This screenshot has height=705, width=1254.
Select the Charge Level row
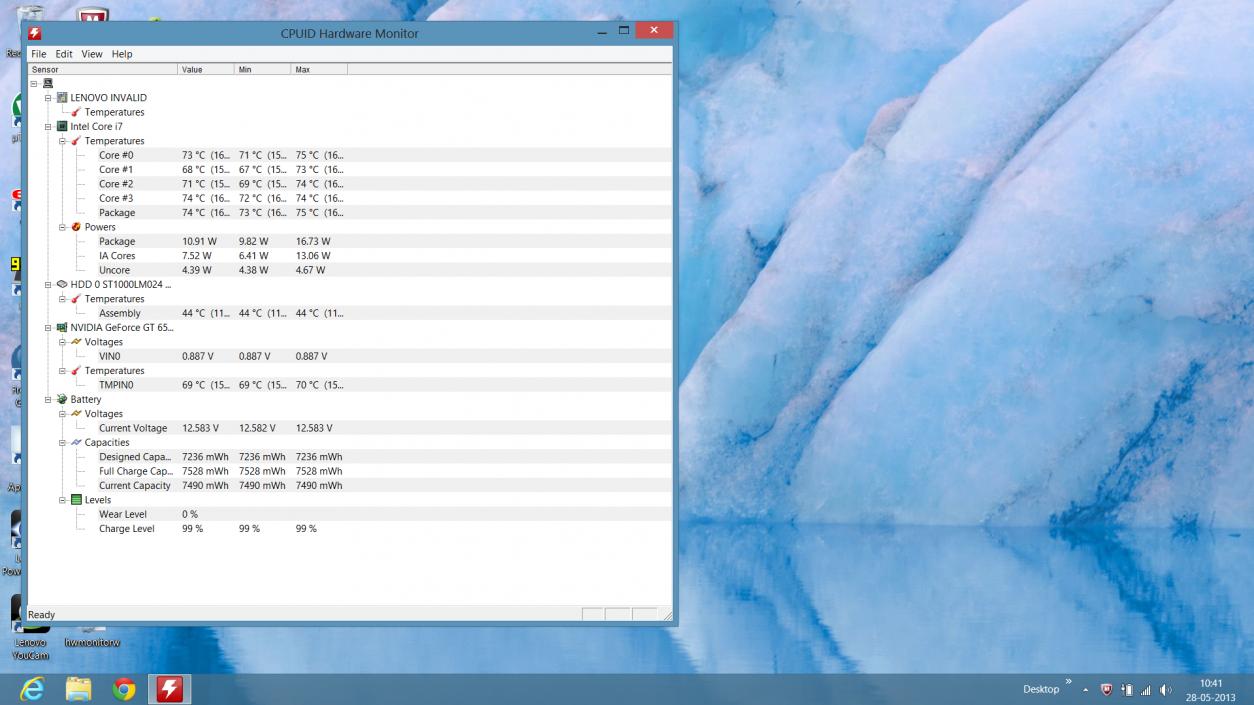click(127, 529)
